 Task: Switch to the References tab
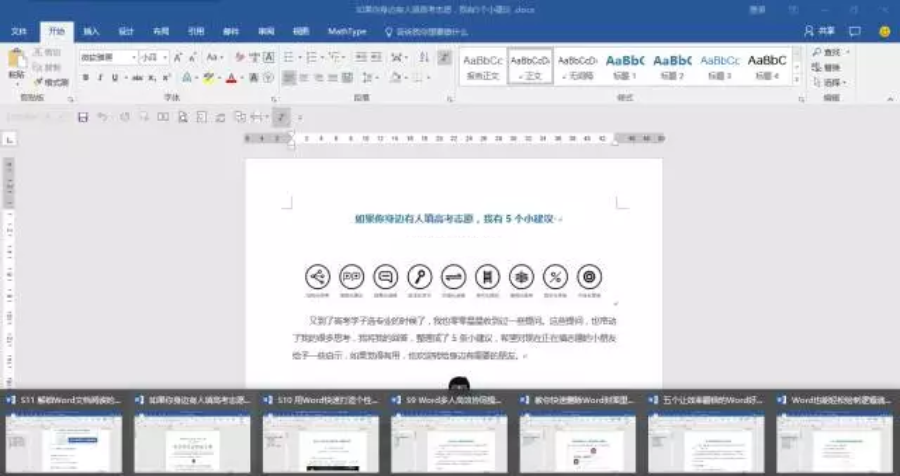pyautogui.click(x=196, y=32)
